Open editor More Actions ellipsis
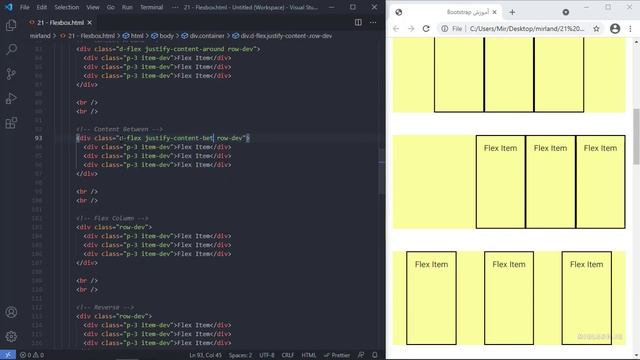The height and width of the screenshot is (360, 640). point(373,22)
